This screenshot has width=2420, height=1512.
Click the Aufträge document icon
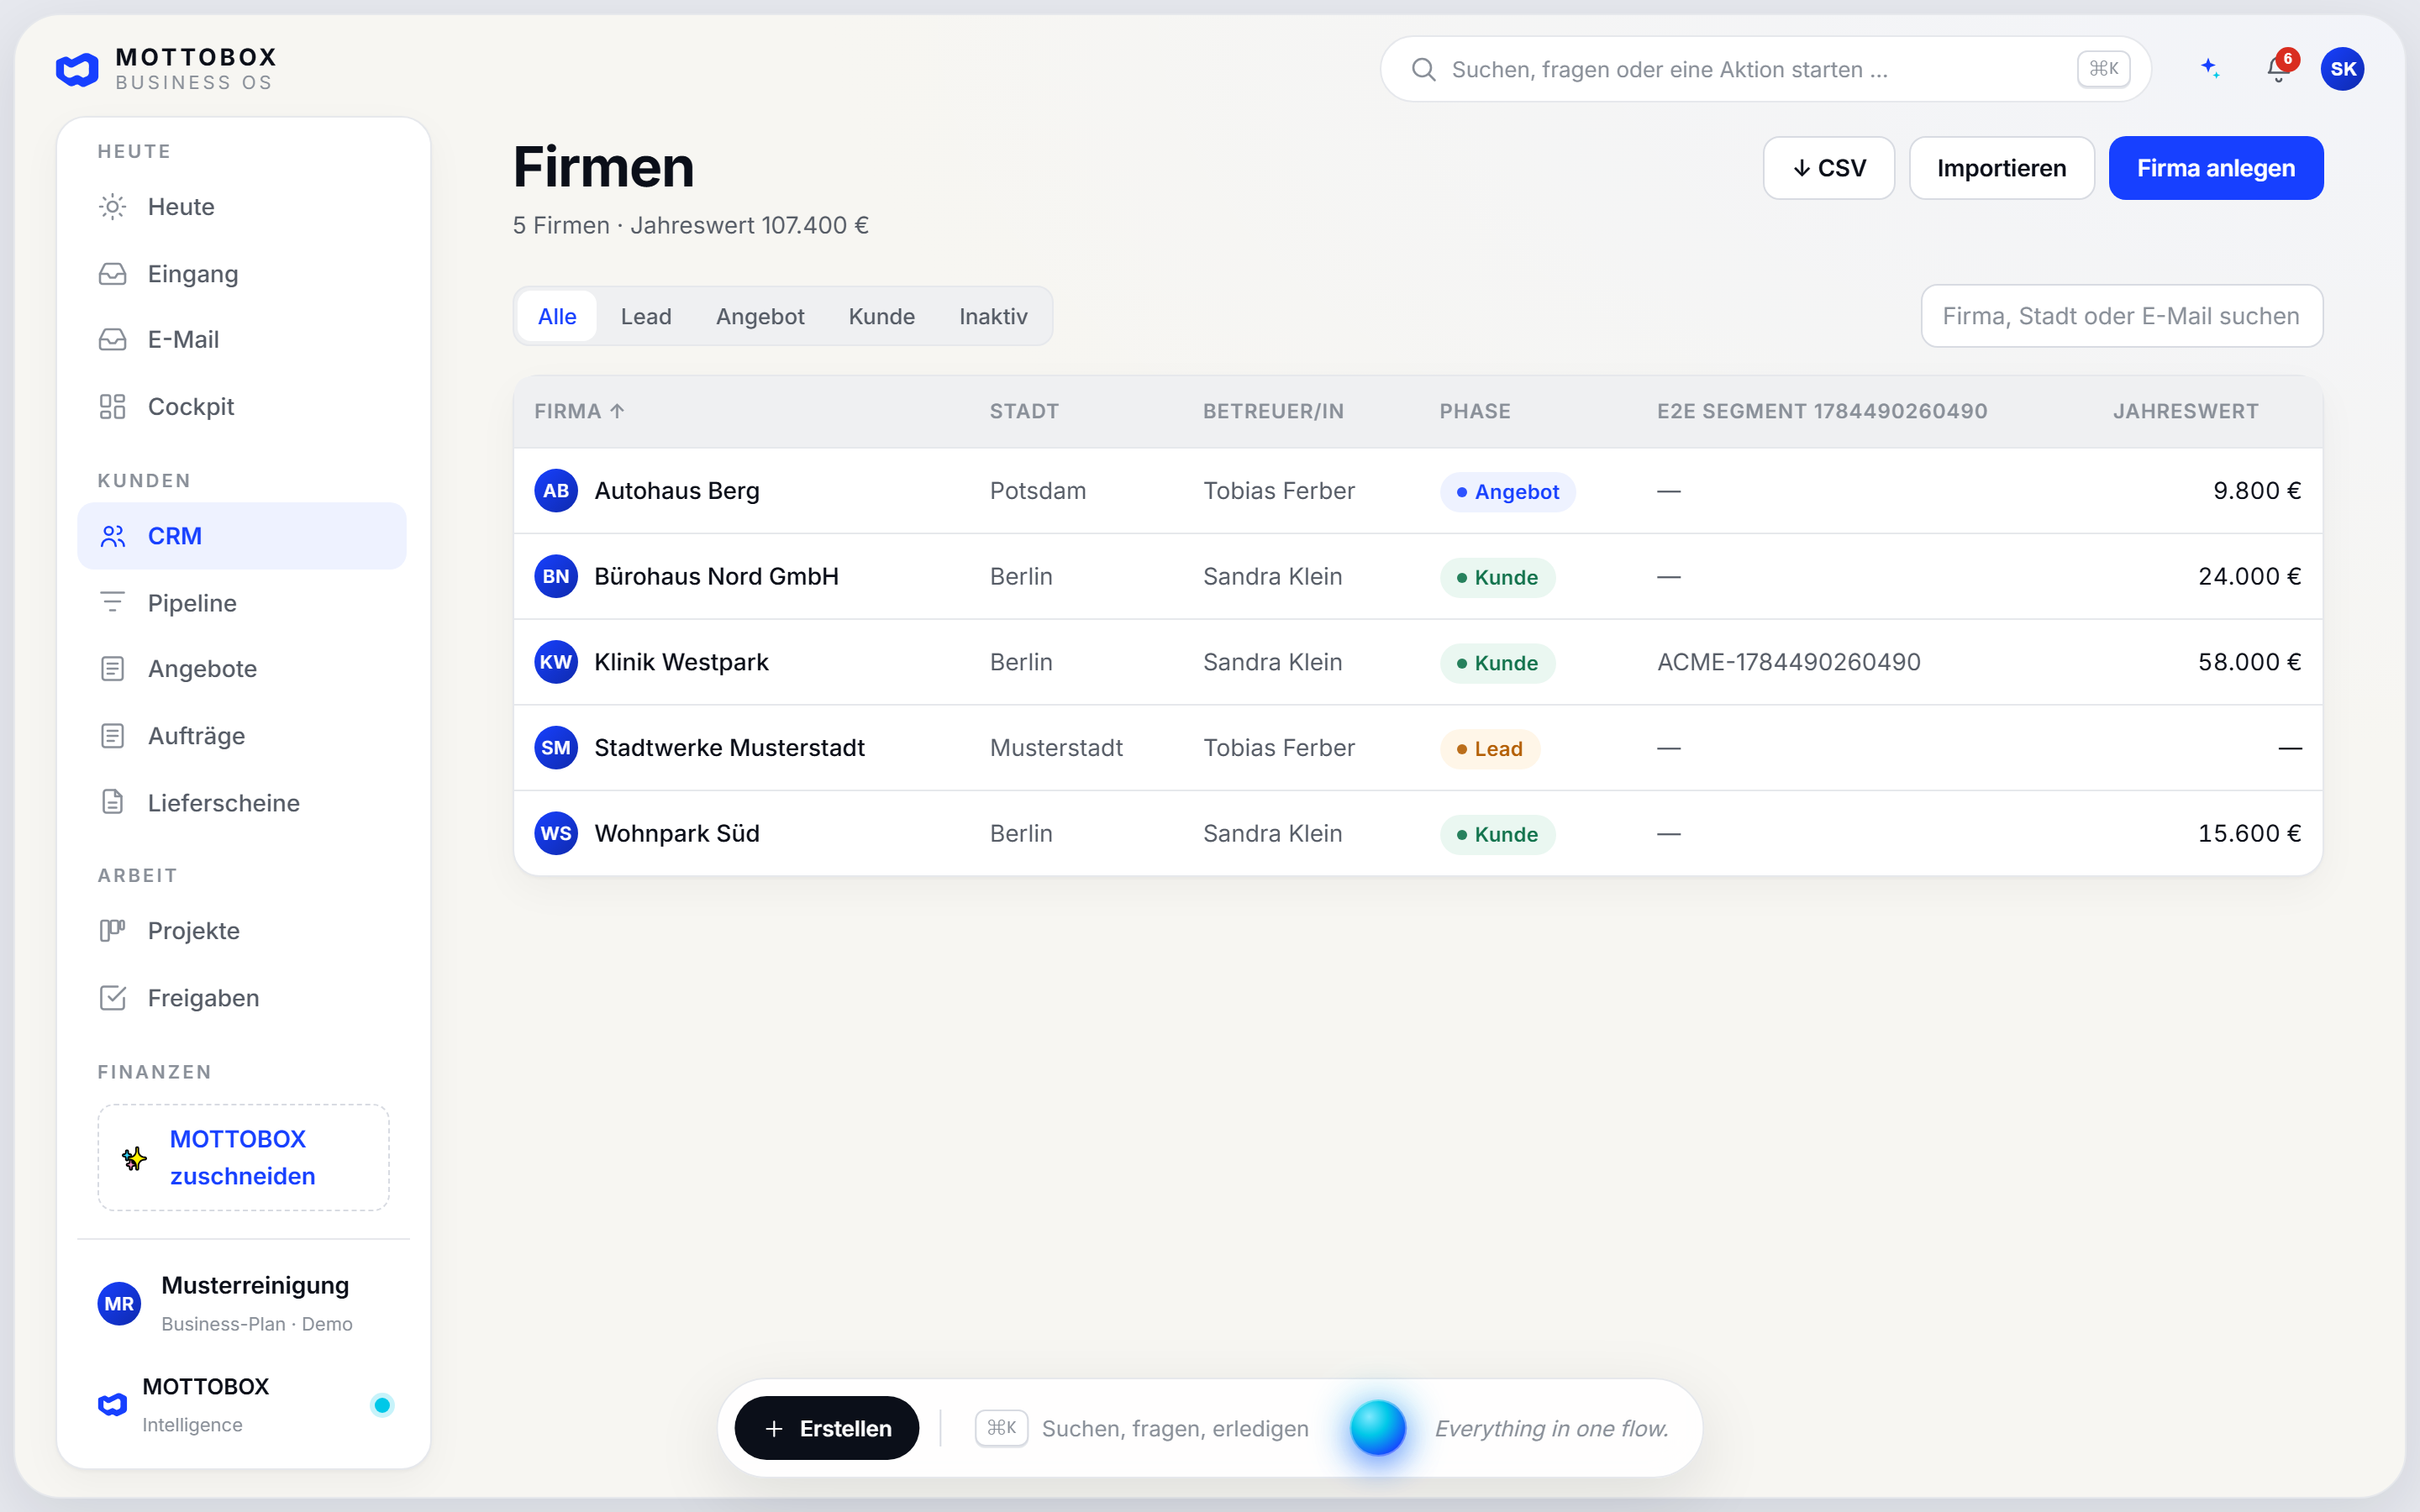click(113, 736)
